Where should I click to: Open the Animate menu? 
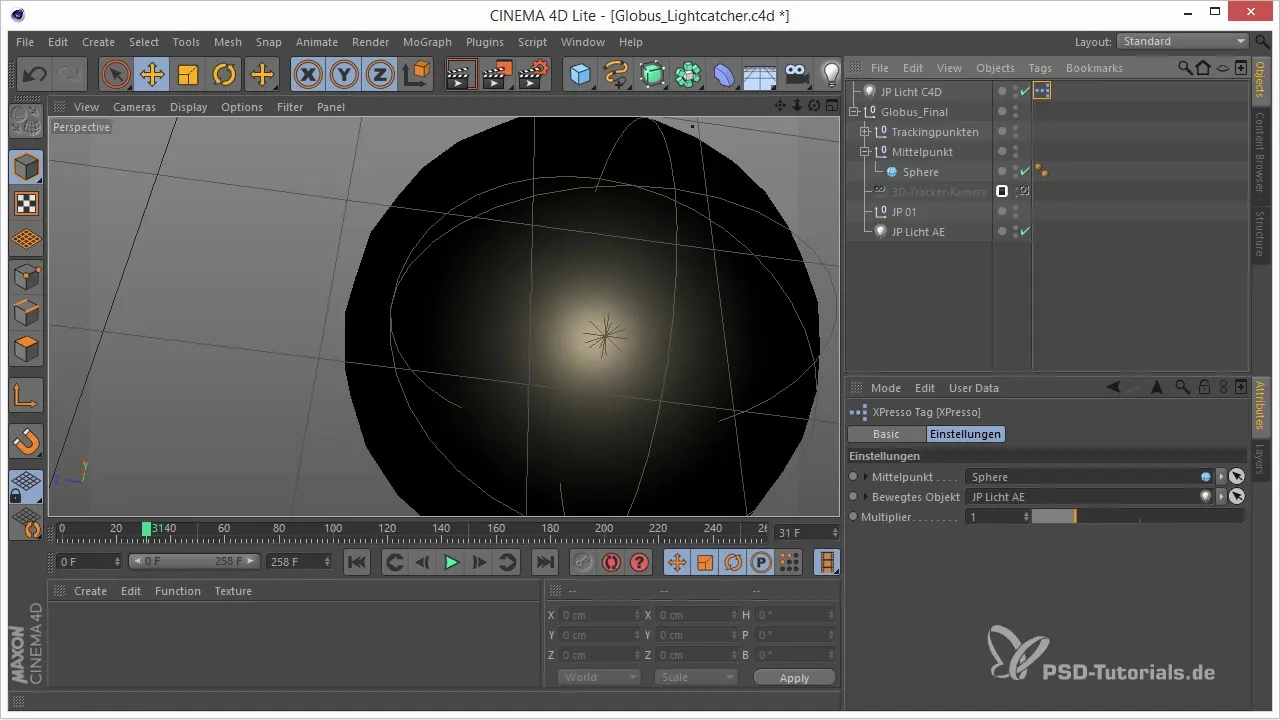tap(316, 42)
